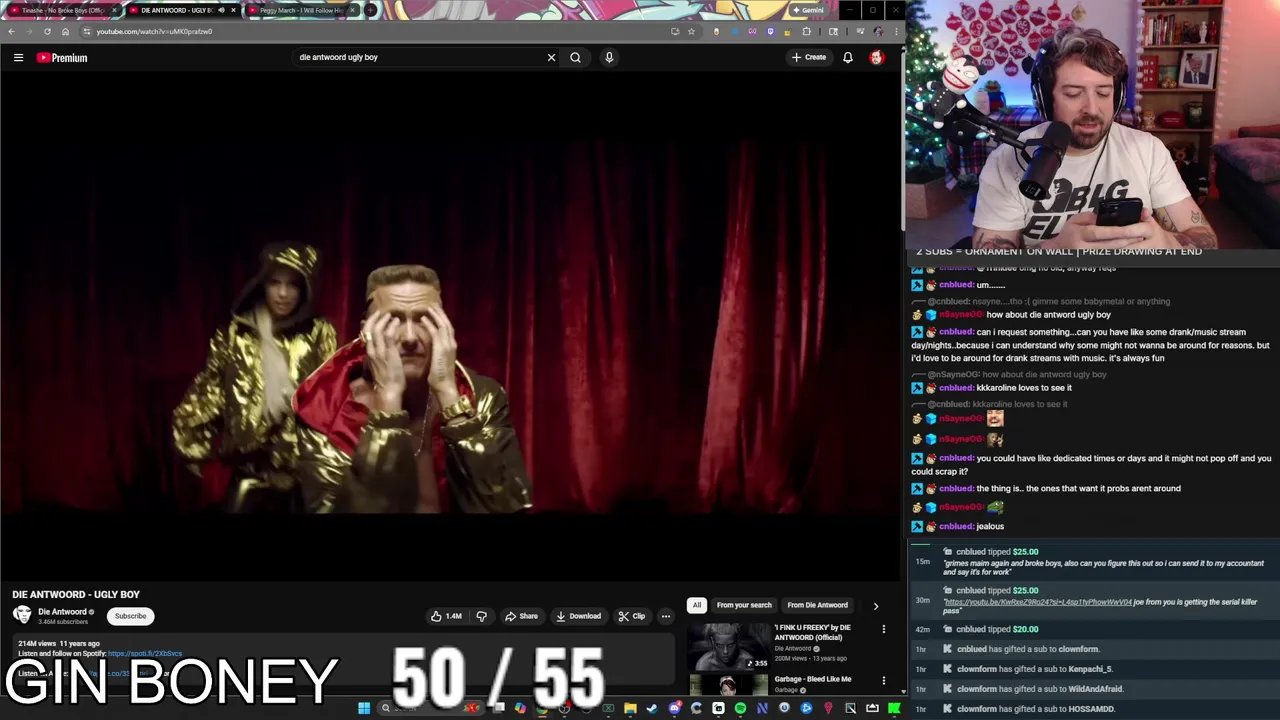Viewport: 1280px width, 720px height.
Task: Share the video
Action: pos(521,616)
